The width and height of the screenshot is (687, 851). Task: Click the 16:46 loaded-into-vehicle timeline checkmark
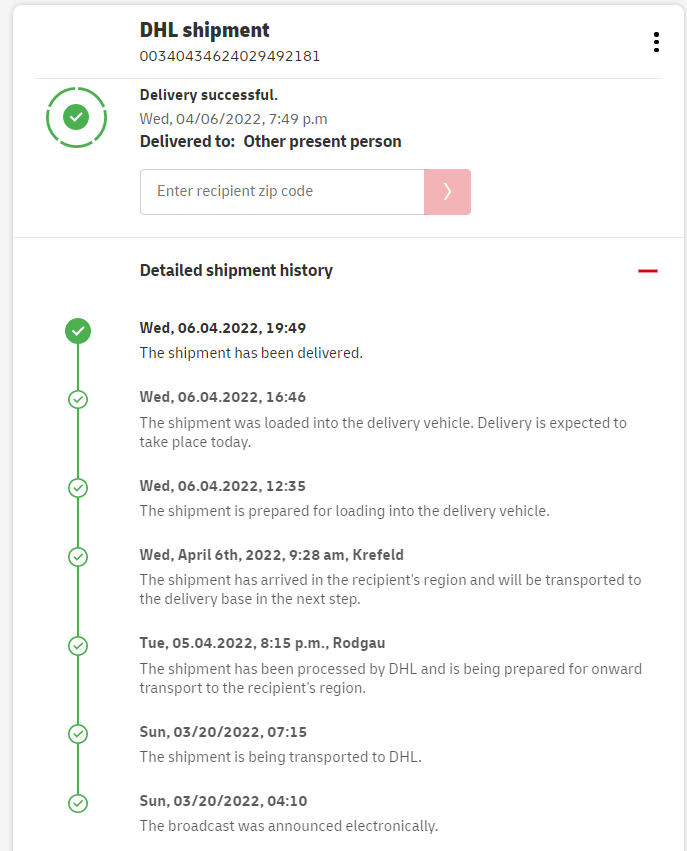pyautogui.click(x=78, y=399)
